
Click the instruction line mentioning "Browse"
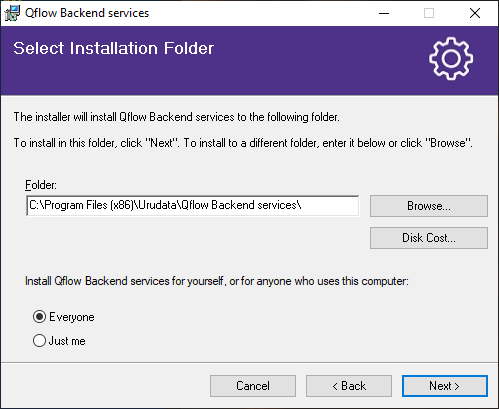tap(243, 143)
